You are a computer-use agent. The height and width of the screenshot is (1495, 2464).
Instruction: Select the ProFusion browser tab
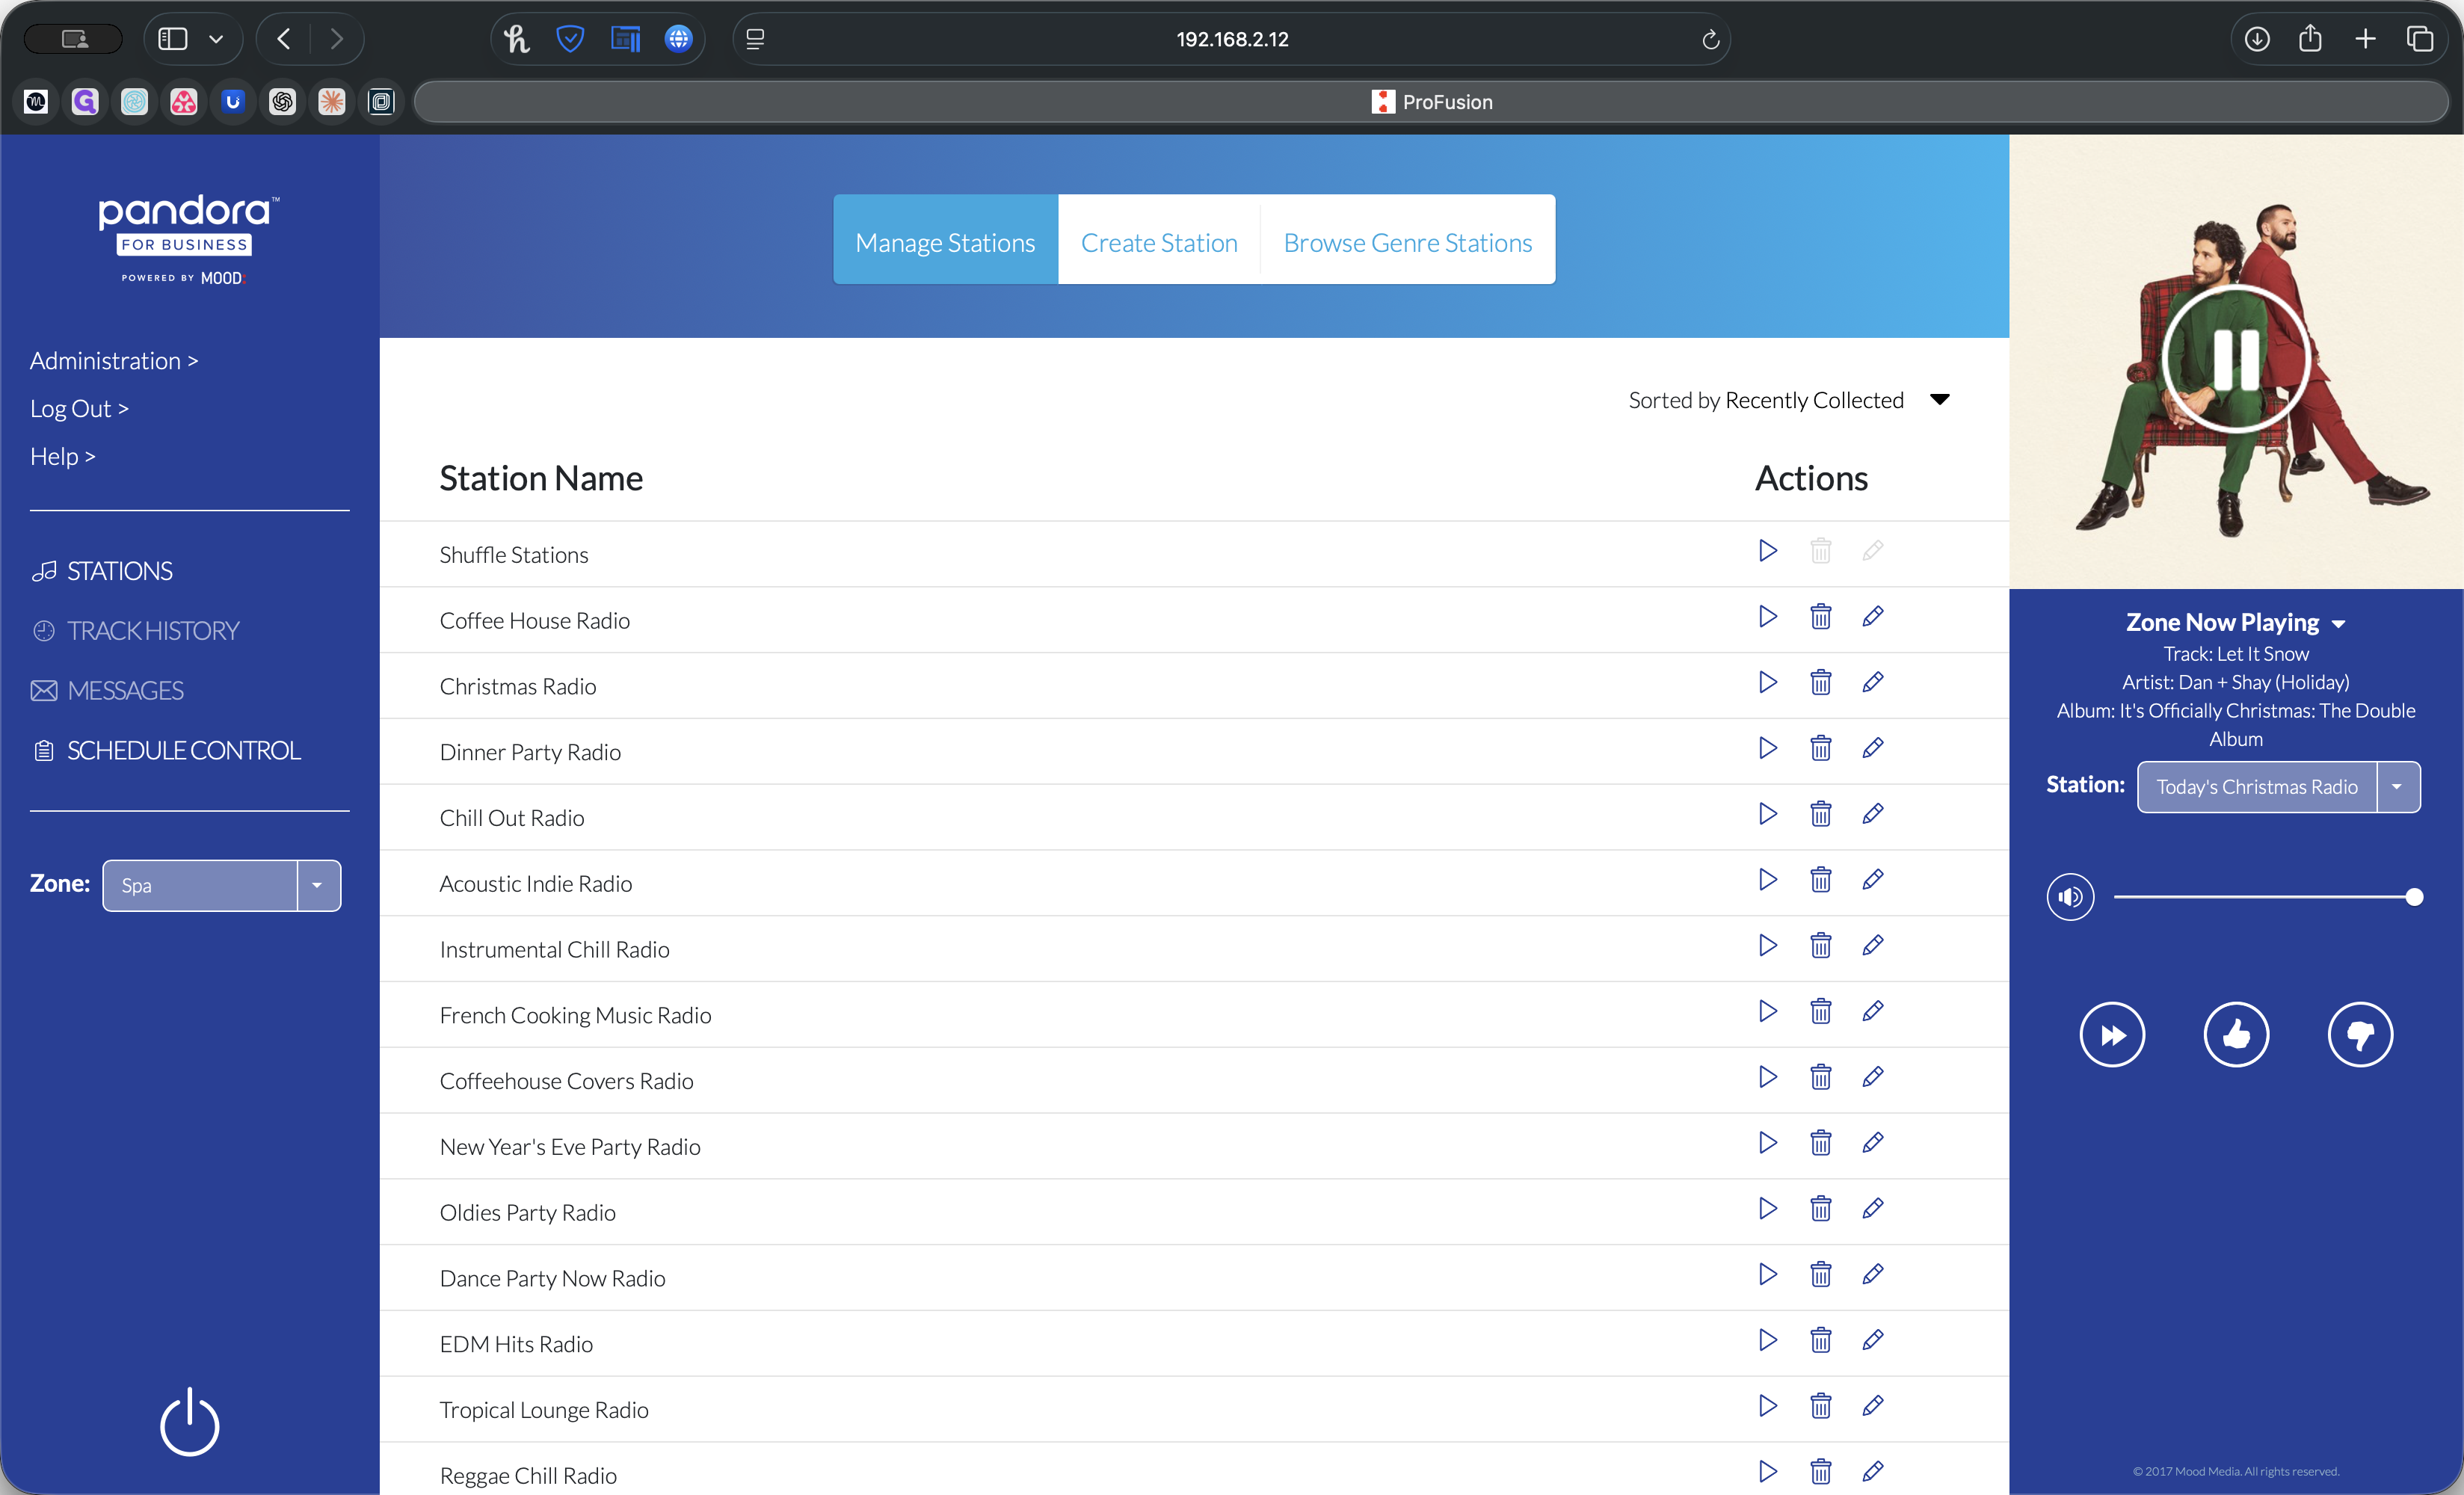click(1431, 102)
